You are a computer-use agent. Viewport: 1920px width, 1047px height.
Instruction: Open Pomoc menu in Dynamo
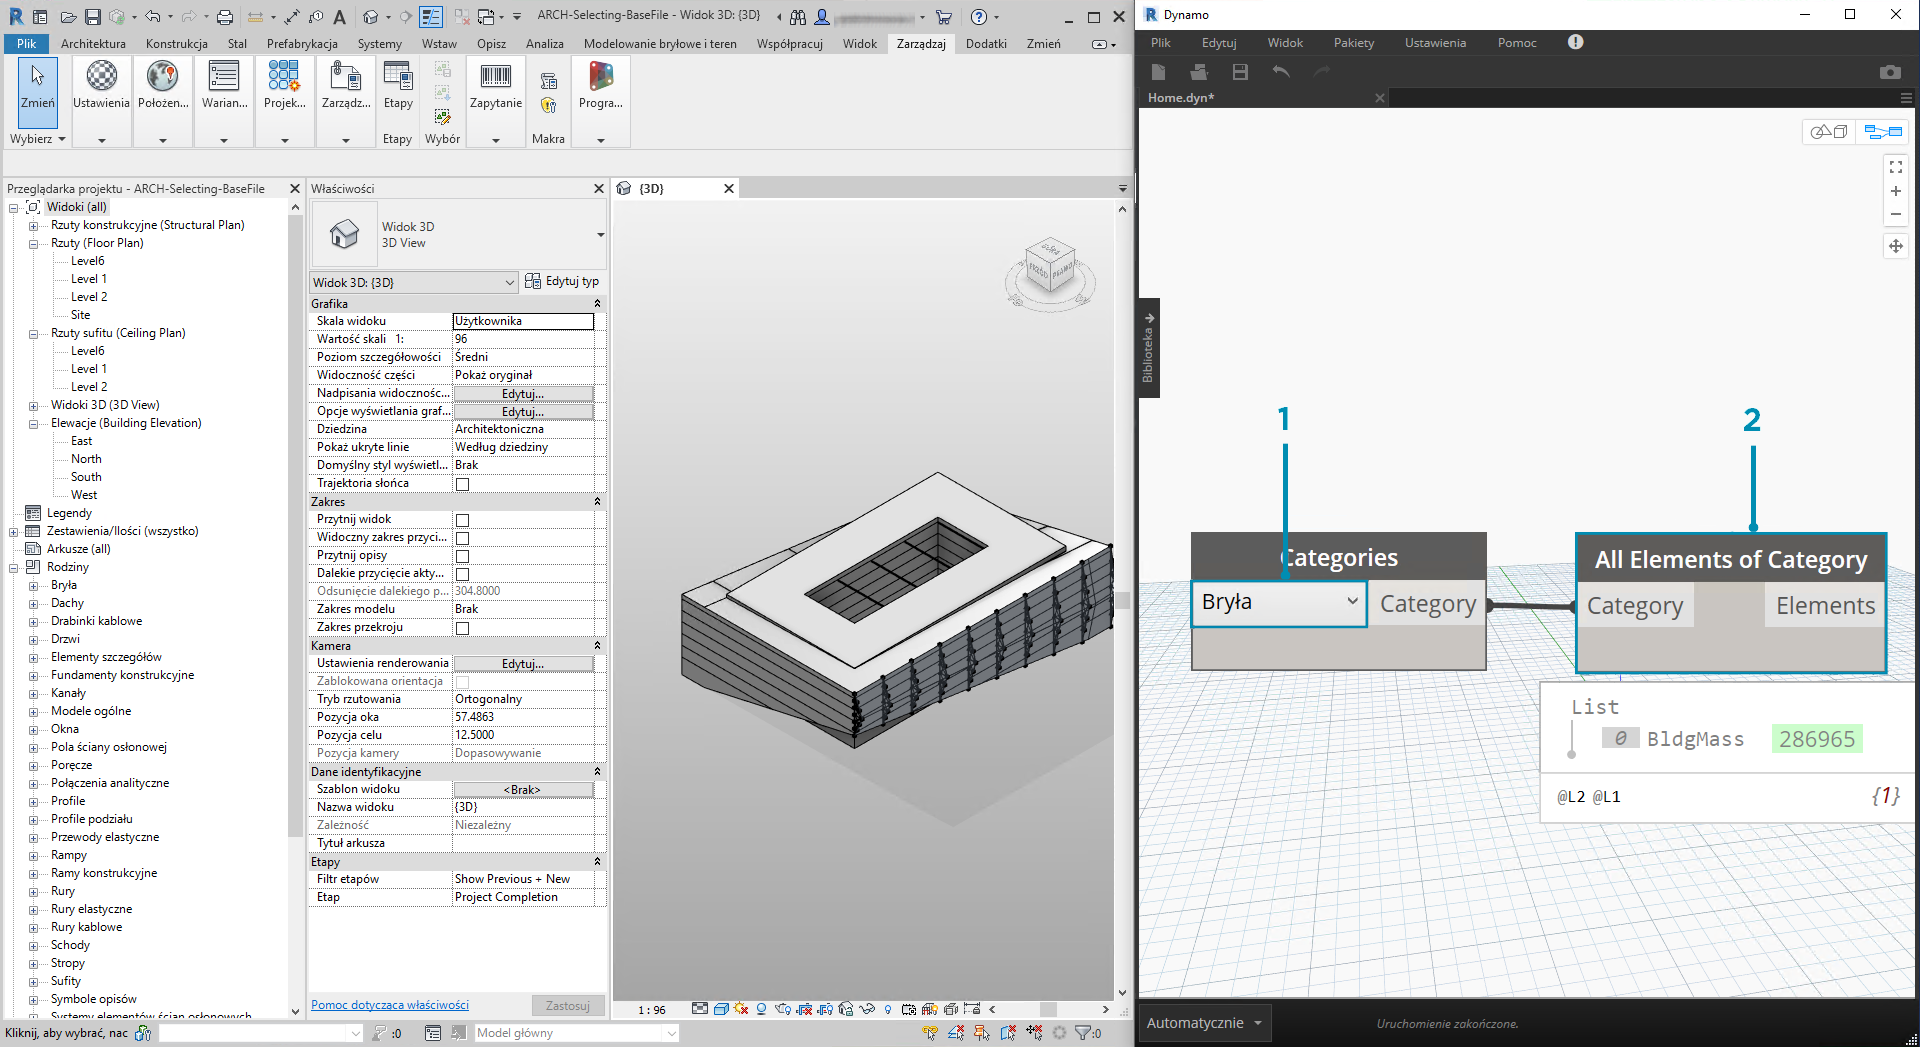point(1517,43)
